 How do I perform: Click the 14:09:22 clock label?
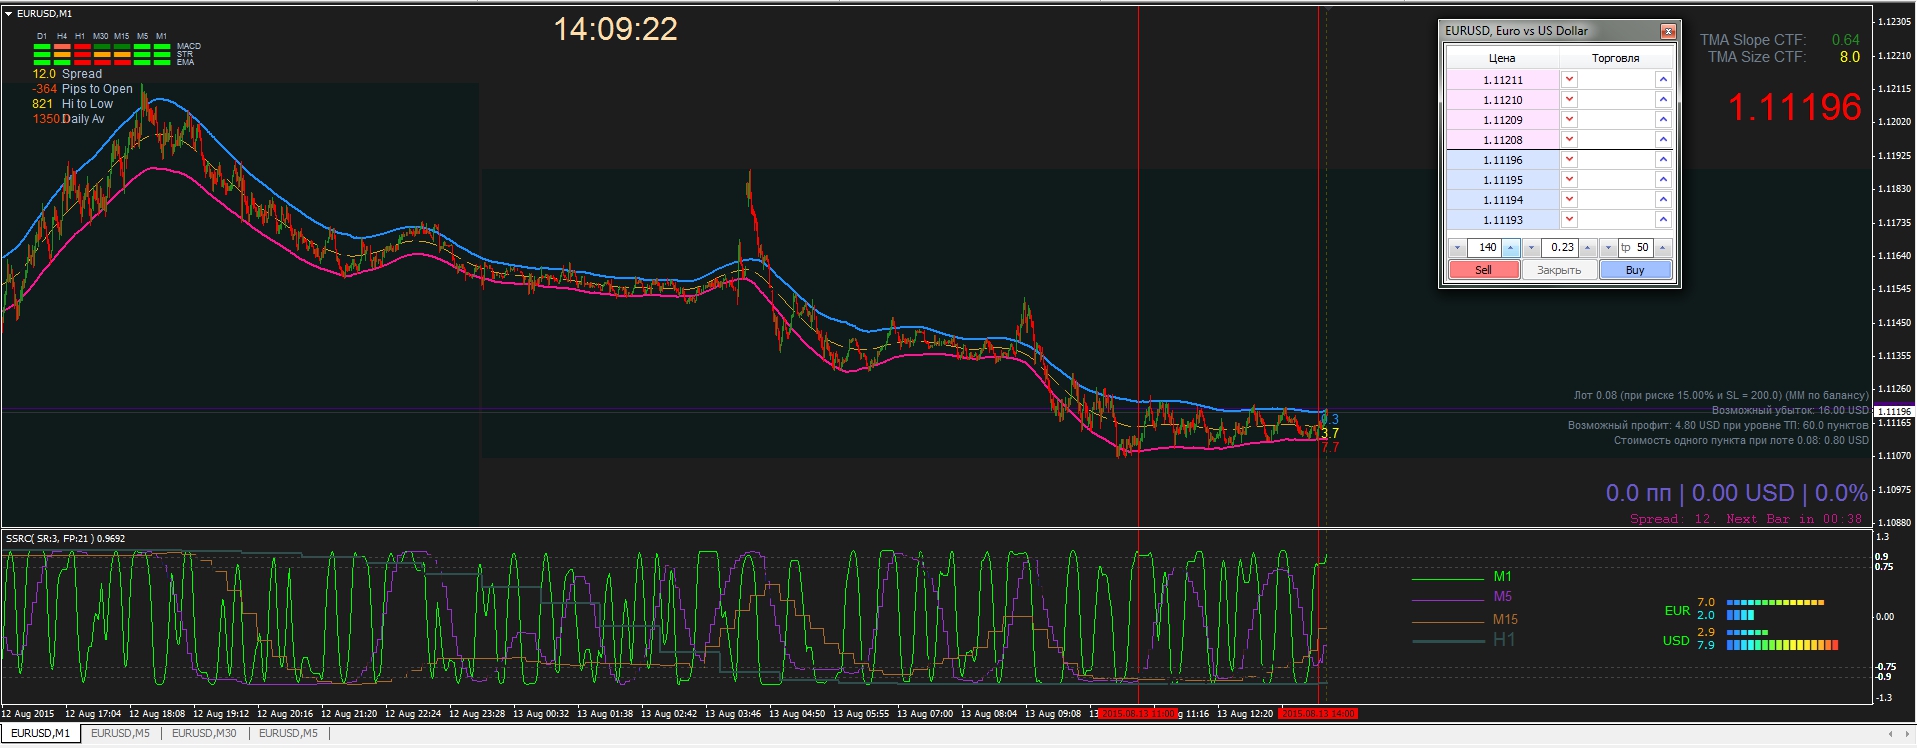(616, 29)
